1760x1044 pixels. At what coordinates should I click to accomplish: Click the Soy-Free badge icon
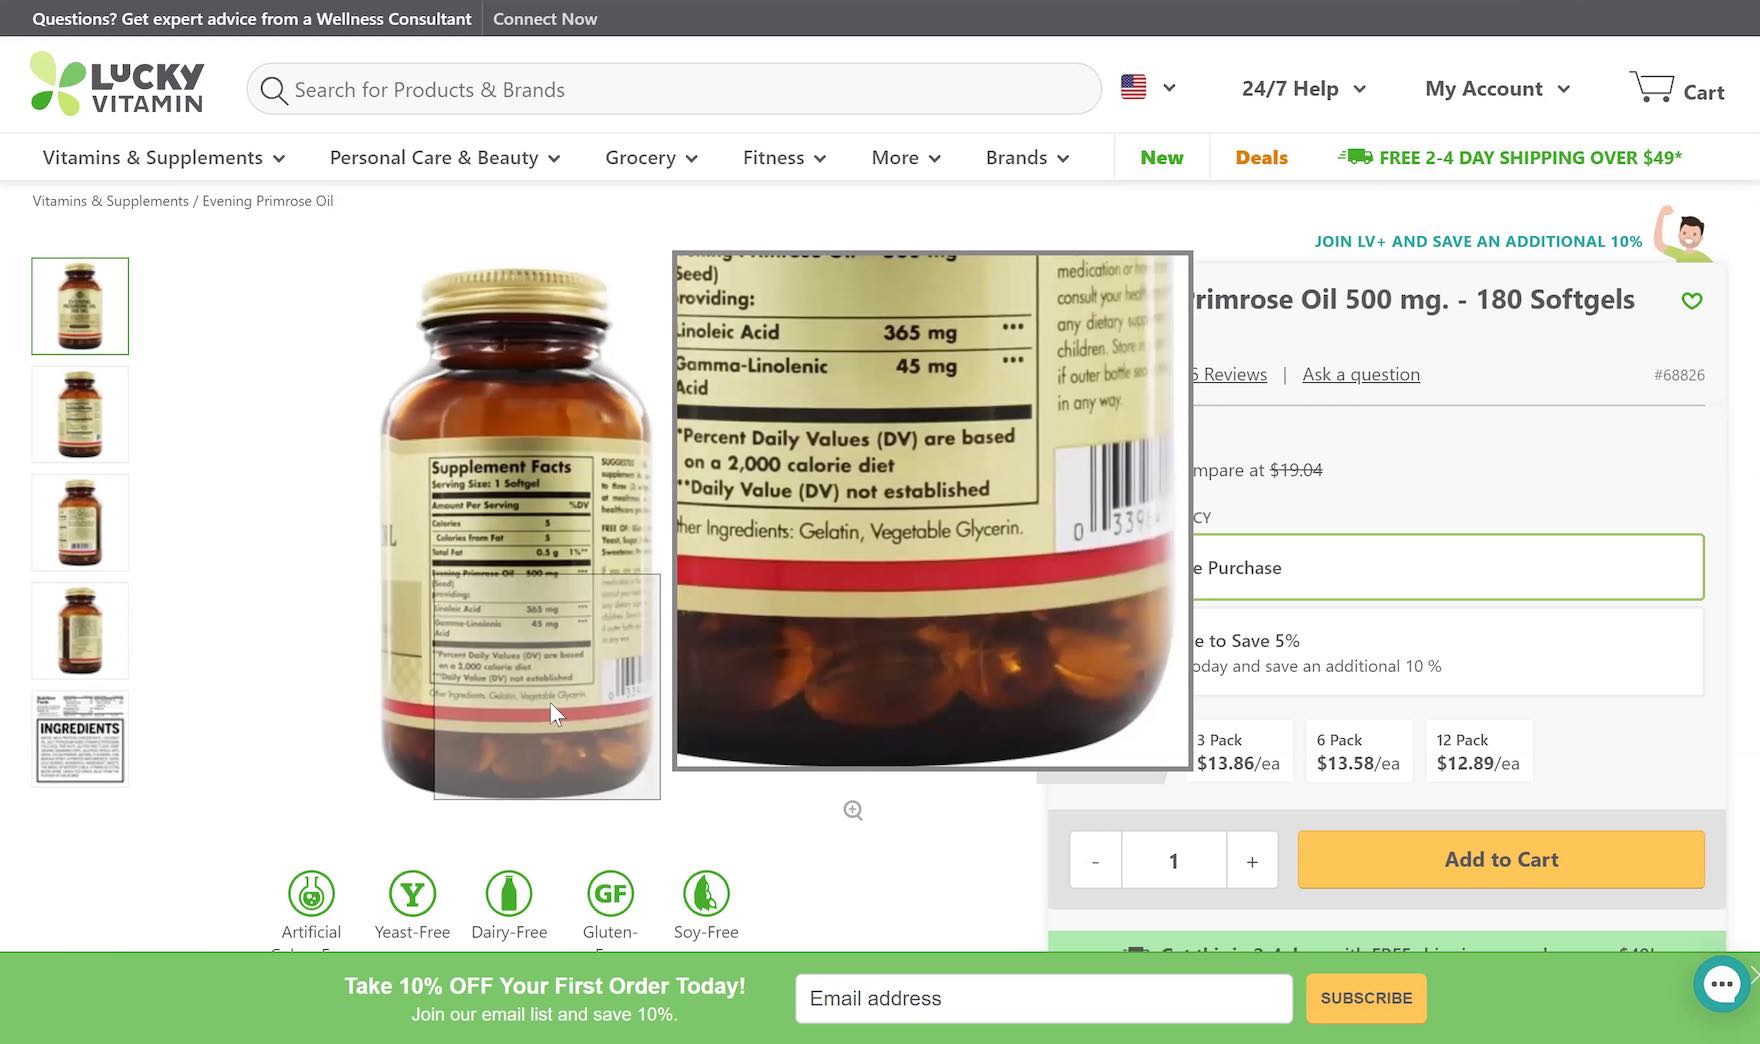[706, 893]
